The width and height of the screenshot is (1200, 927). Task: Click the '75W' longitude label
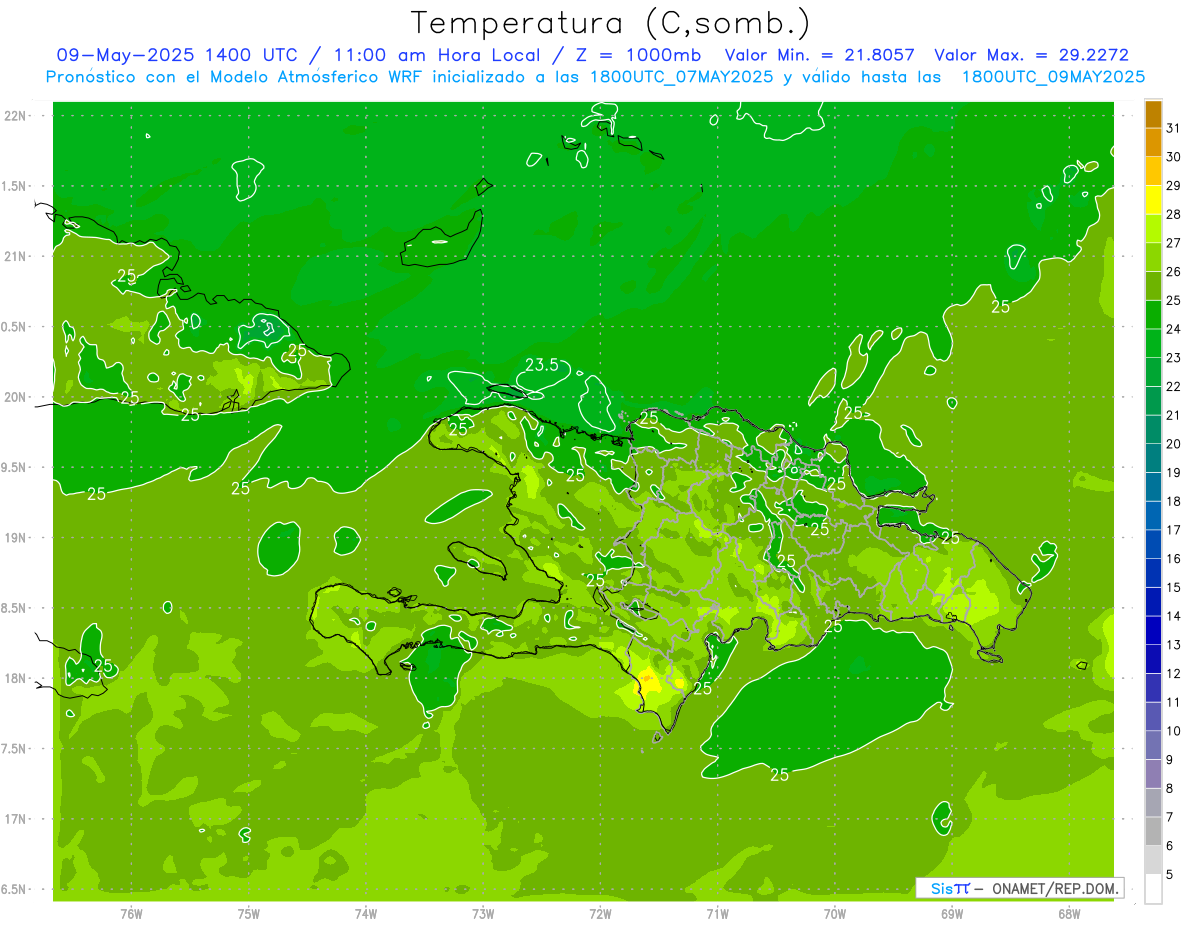pyautogui.click(x=249, y=914)
